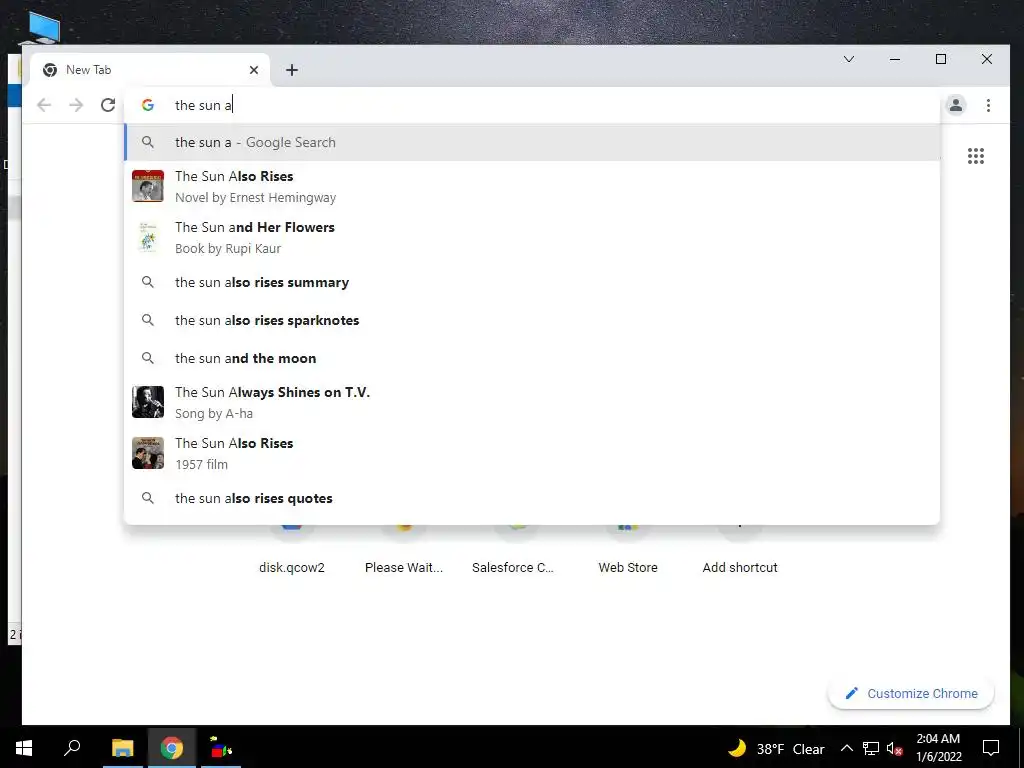Choose The Sun Always Shines on T.V. suggestion
This screenshot has width=1024, height=768.
coord(532,402)
